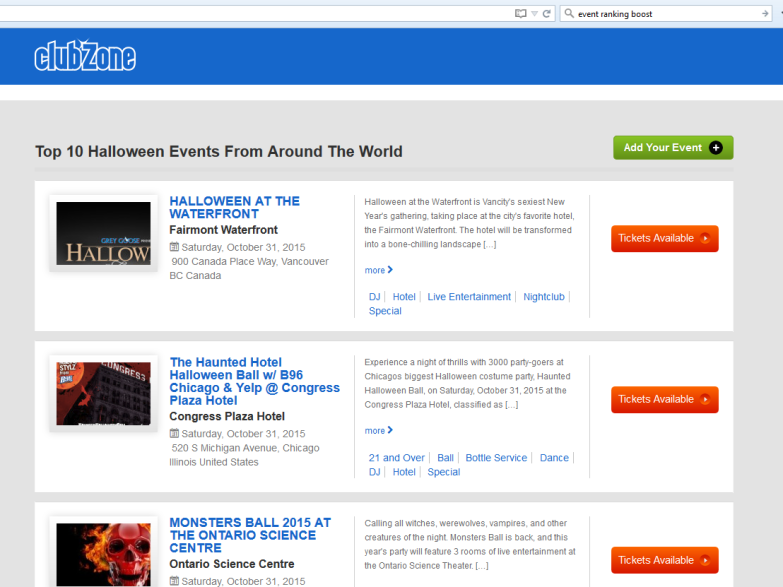Click arrow icon on Waterfront Tickets button
The width and height of the screenshot is (783, 587).
[x=705, y=238]
